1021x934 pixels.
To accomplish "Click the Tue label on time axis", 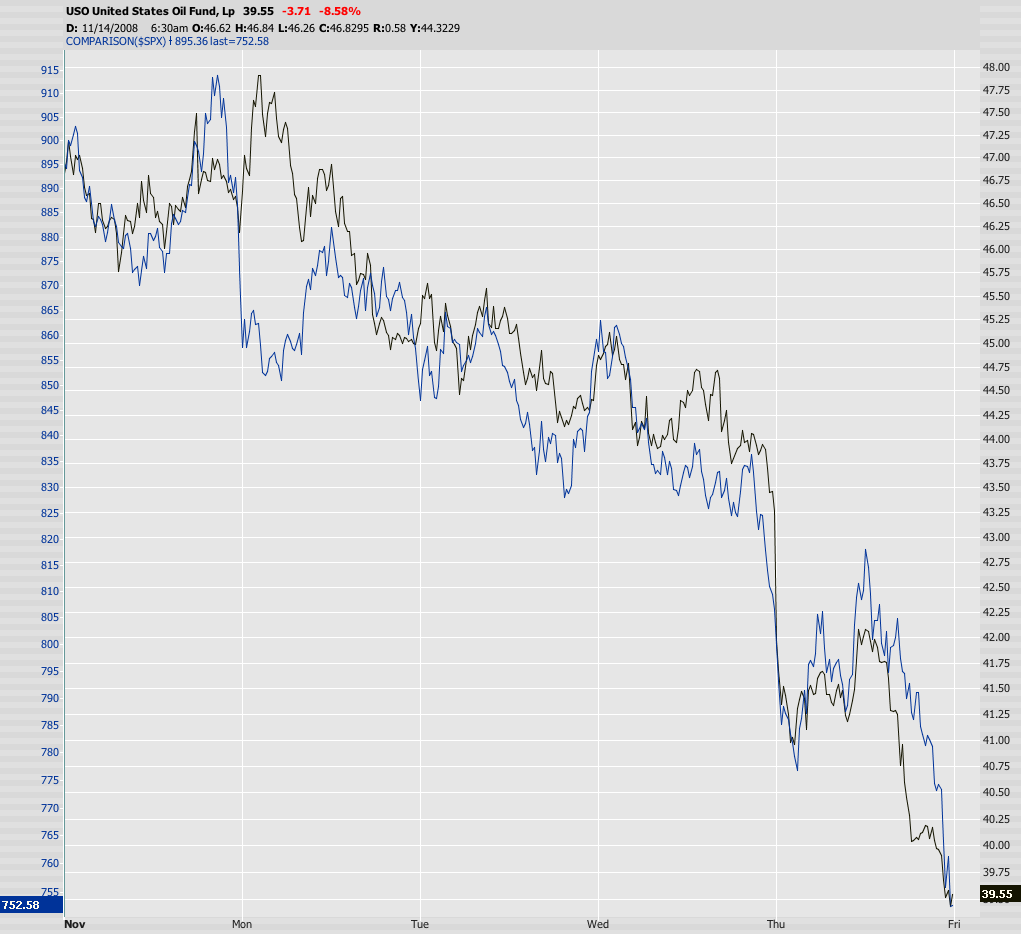I will click(420, 924).
